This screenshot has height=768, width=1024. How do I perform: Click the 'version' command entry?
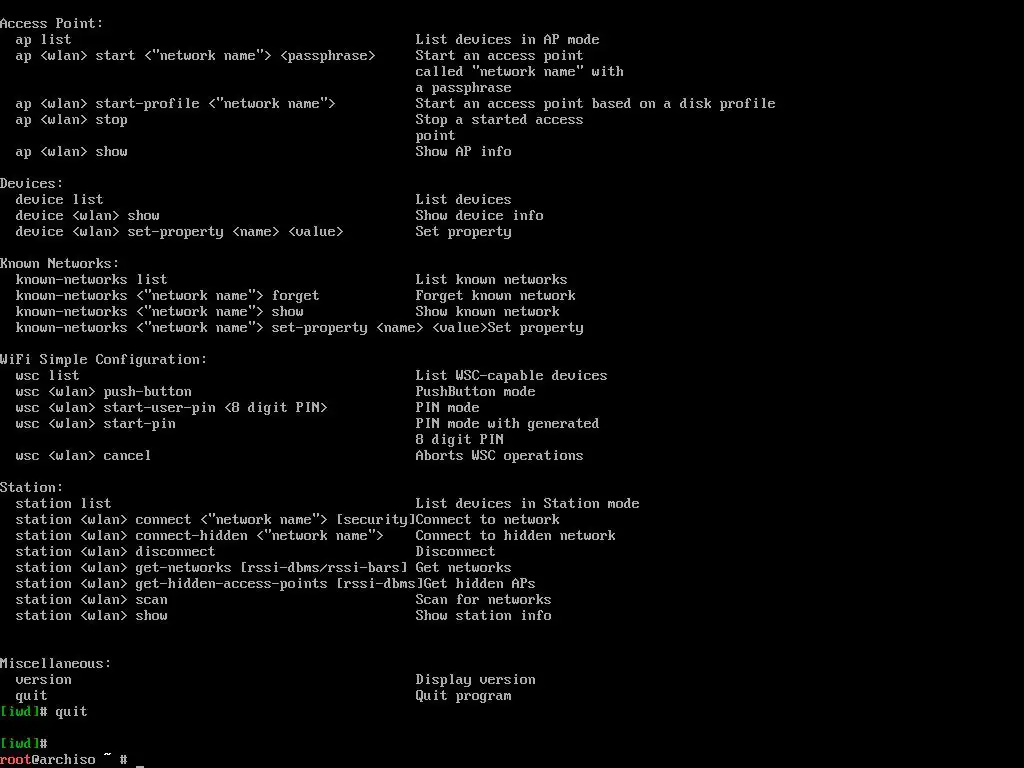[44, 680]
